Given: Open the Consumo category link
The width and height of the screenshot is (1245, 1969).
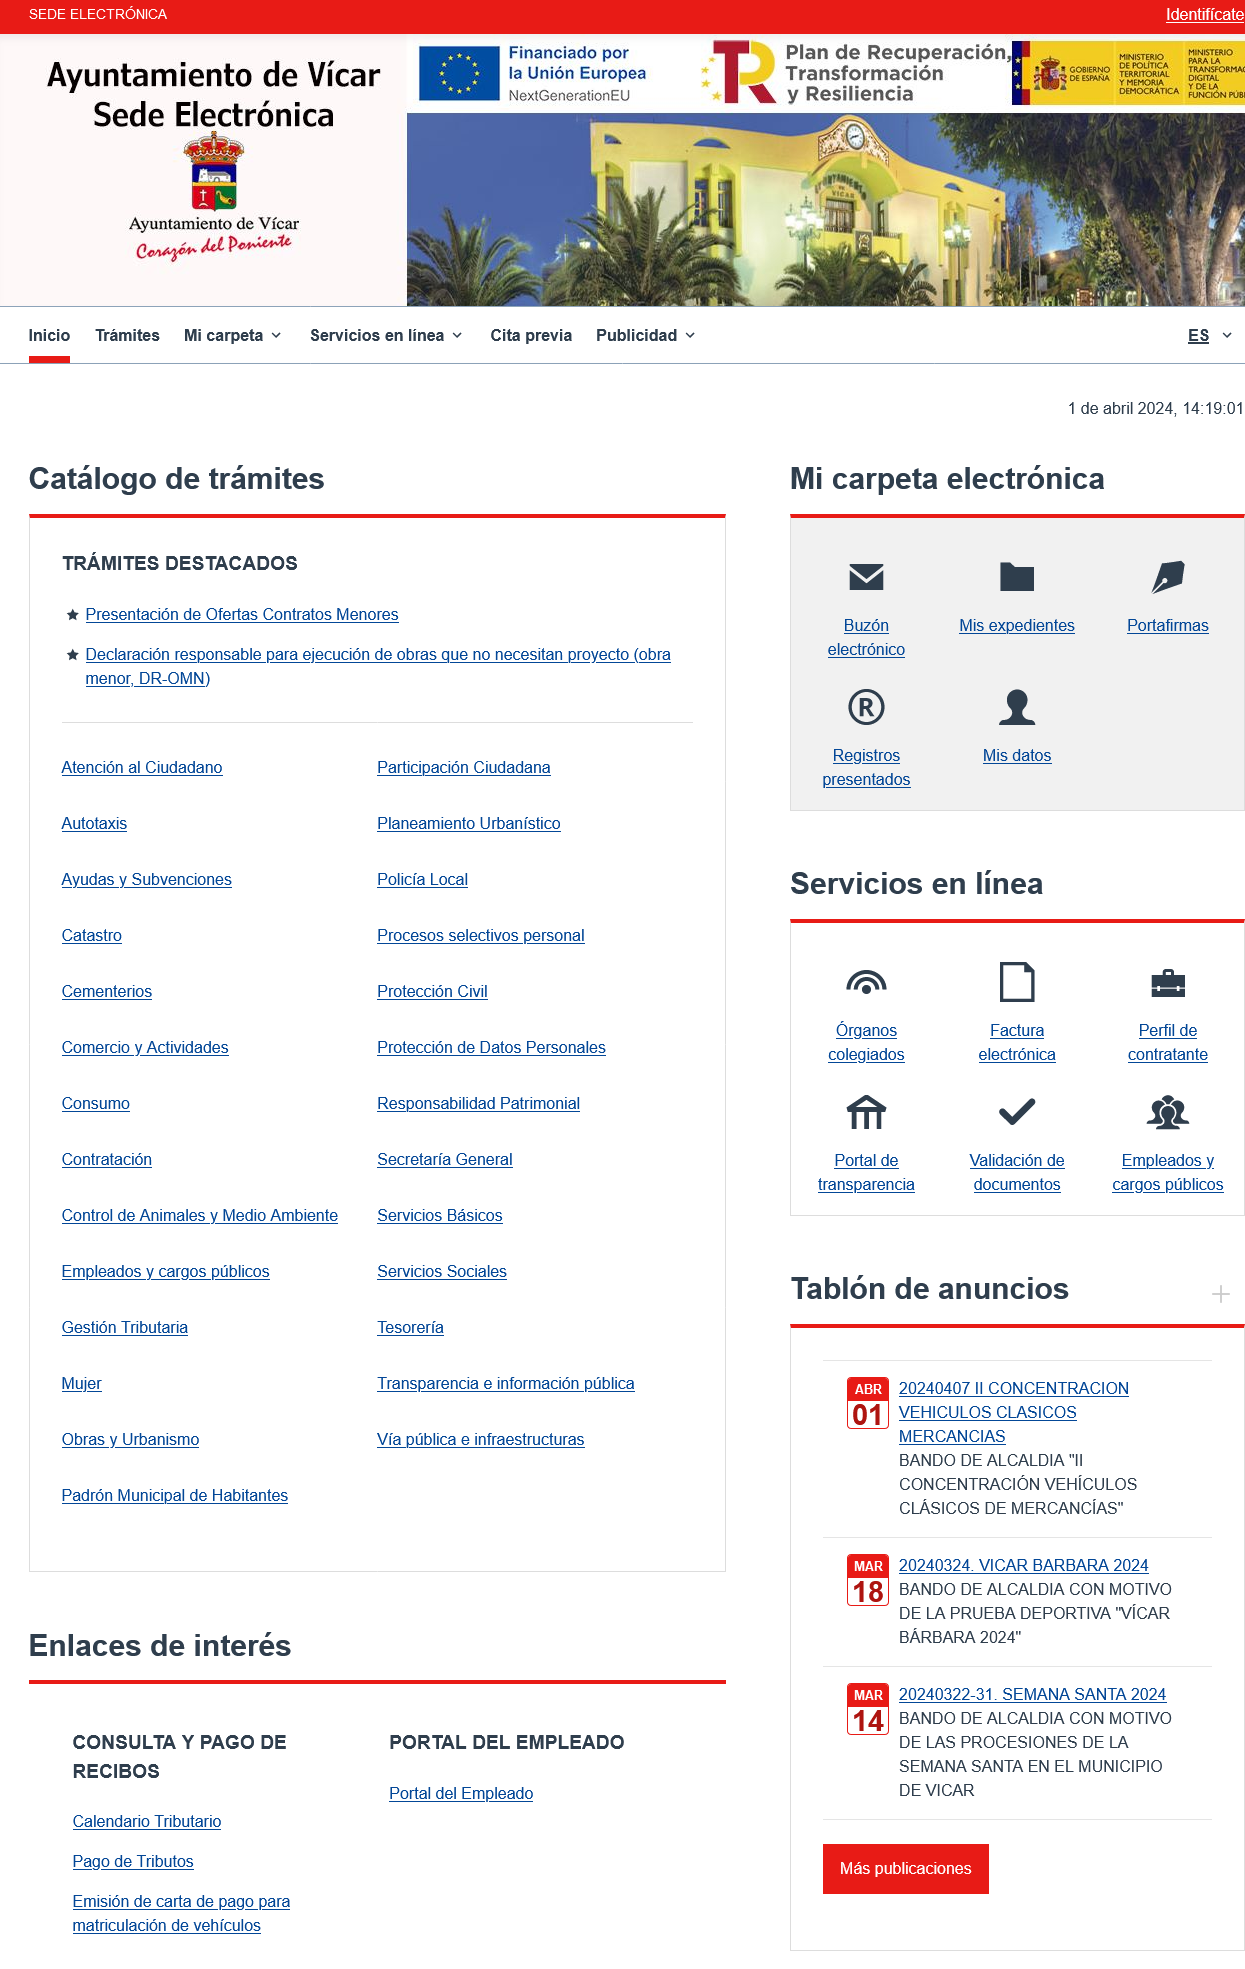Looking at the screenshot, I should coord(95,1103).
